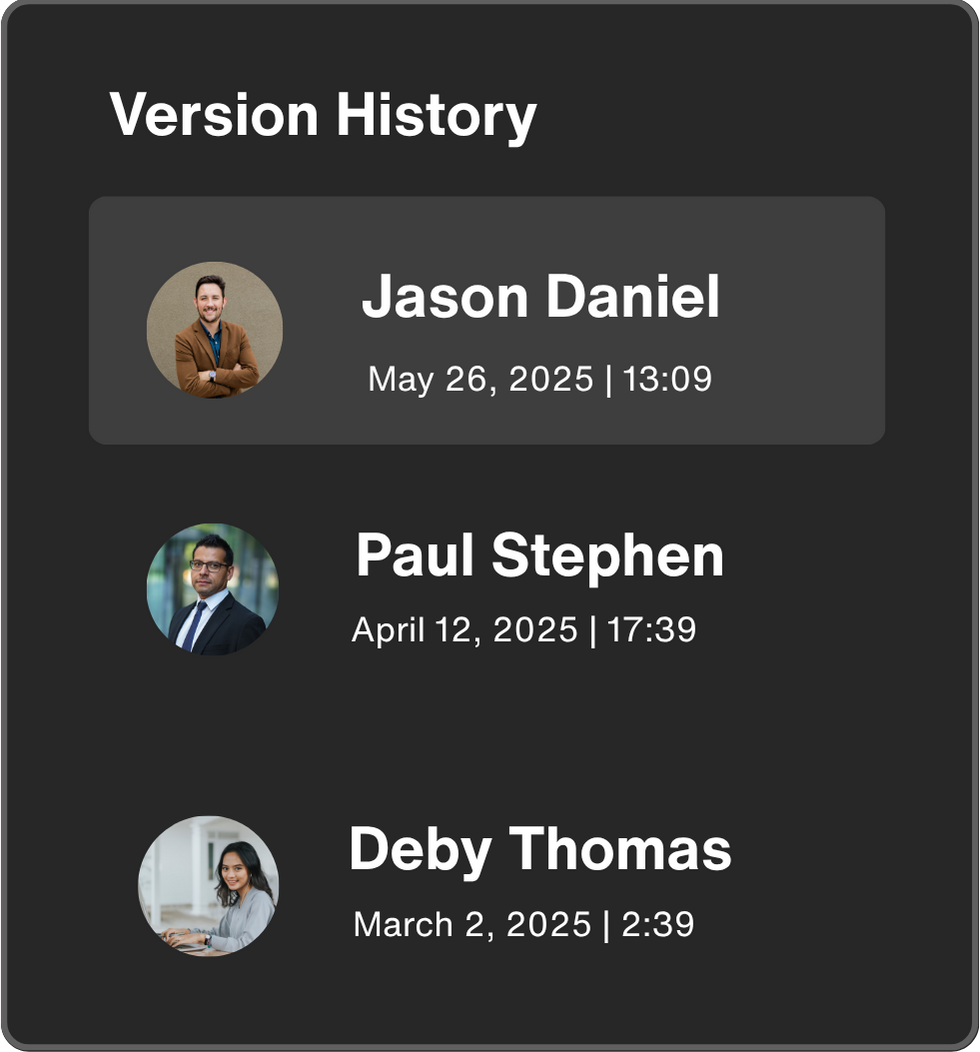Click Deby Thomas's profile avatar
This screenshot has width=980, height=1052.
tap(209, 885)
